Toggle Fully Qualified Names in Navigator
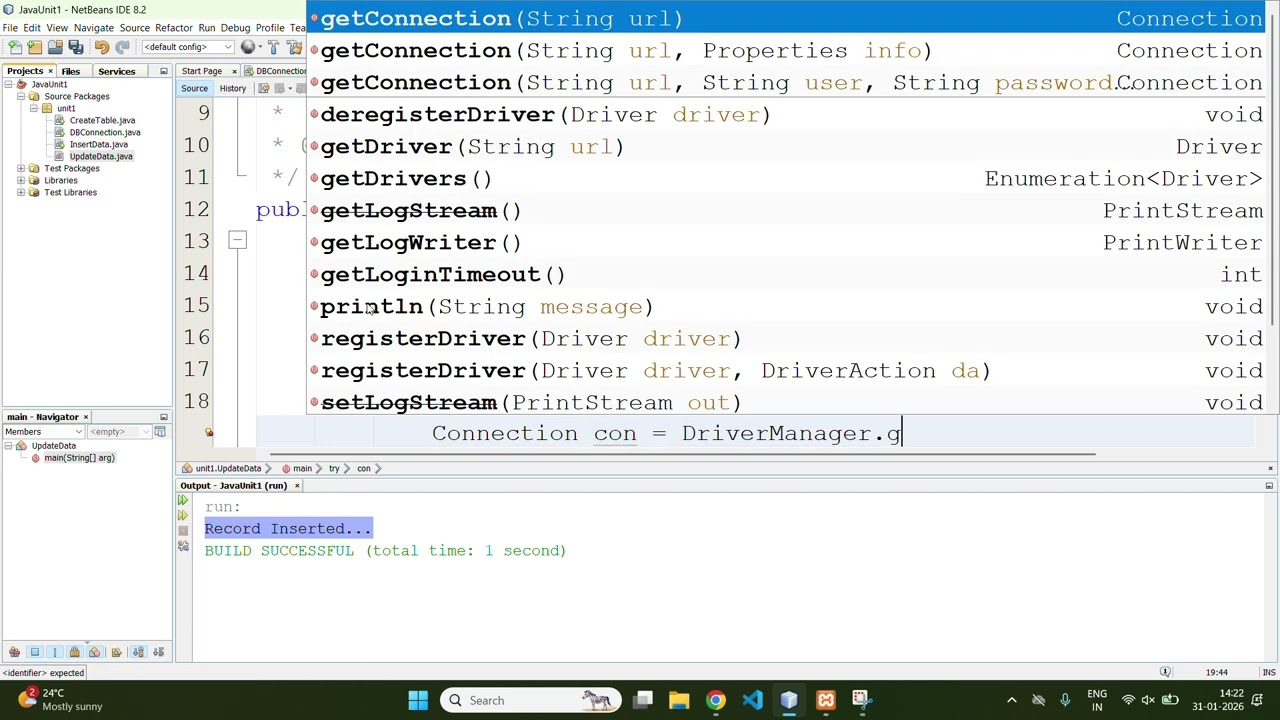The width and height of the screenshot is (1280, 720). click(116, 652)
